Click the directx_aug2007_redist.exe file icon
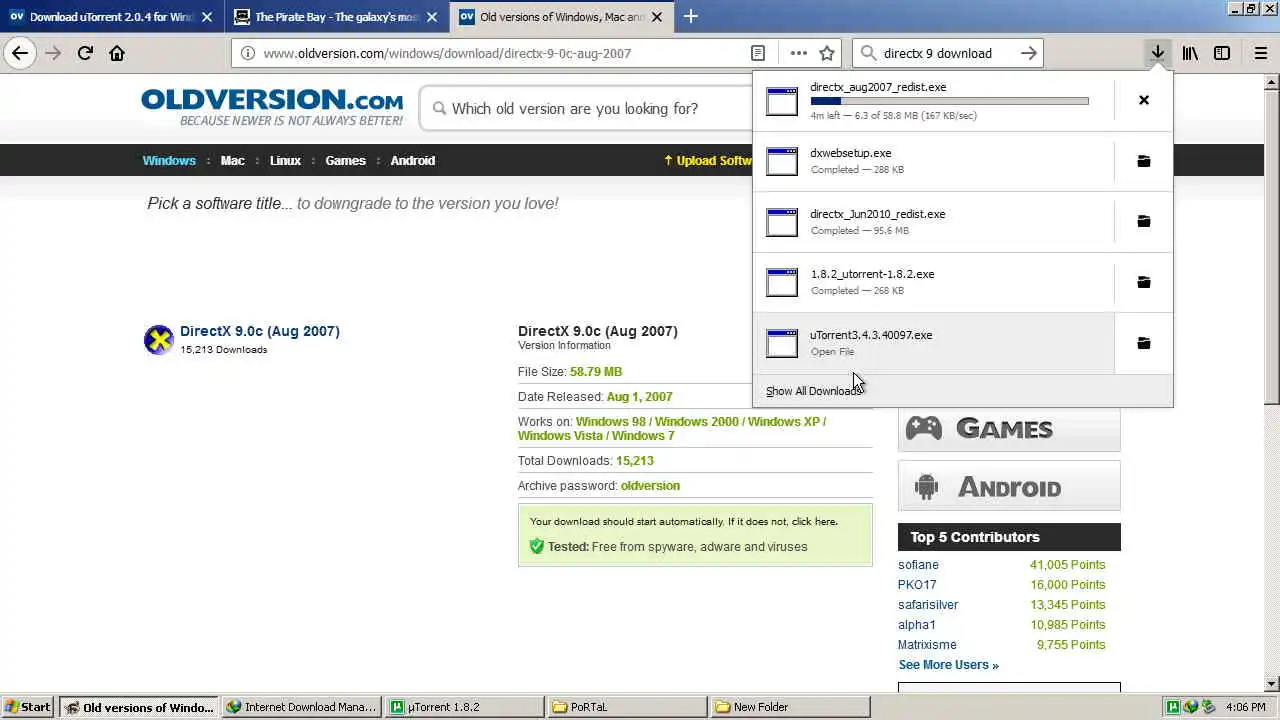 coord(782,101)
